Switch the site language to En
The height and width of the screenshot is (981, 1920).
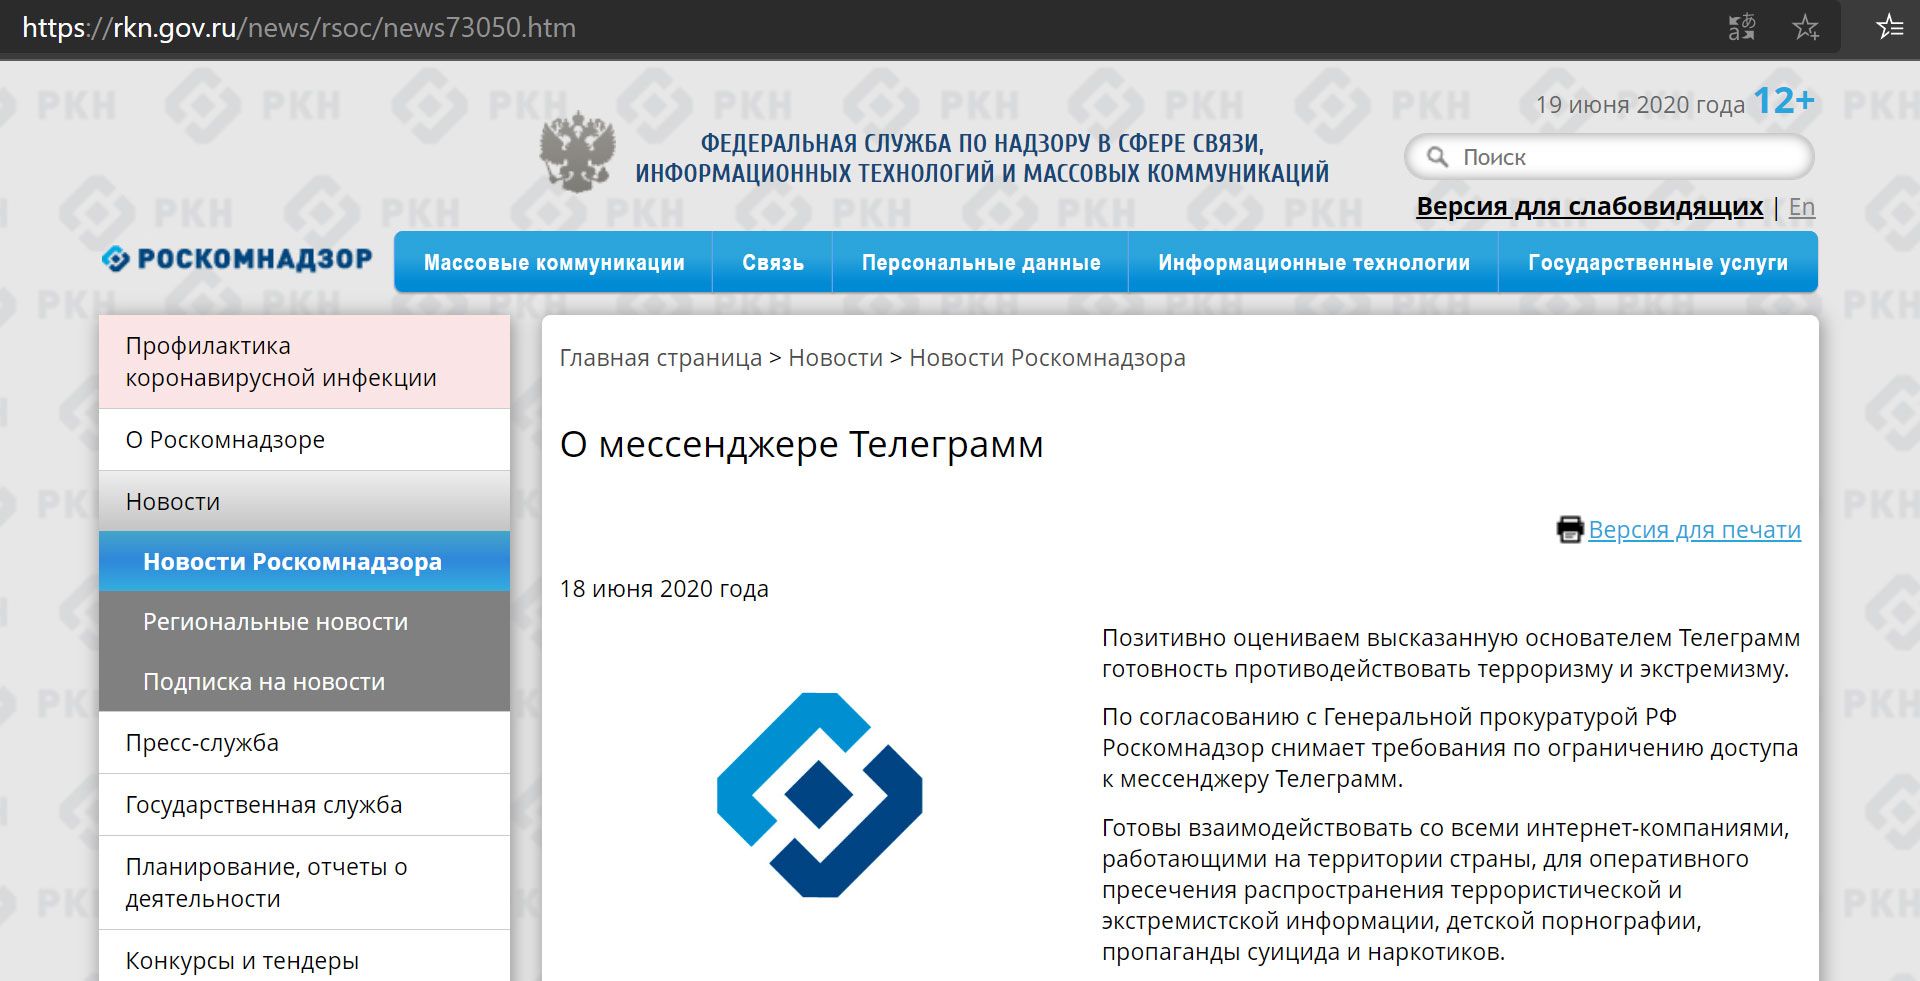[x=1803, y=206]
